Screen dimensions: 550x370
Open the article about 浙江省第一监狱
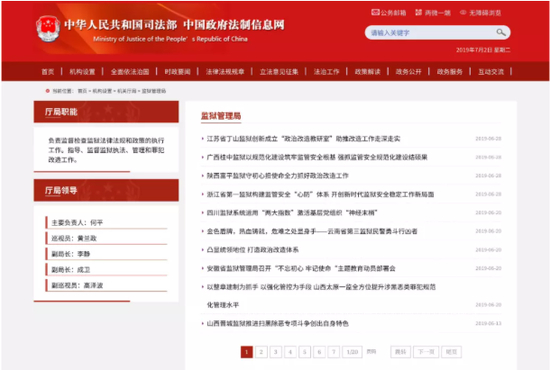(x=320, y=194)
